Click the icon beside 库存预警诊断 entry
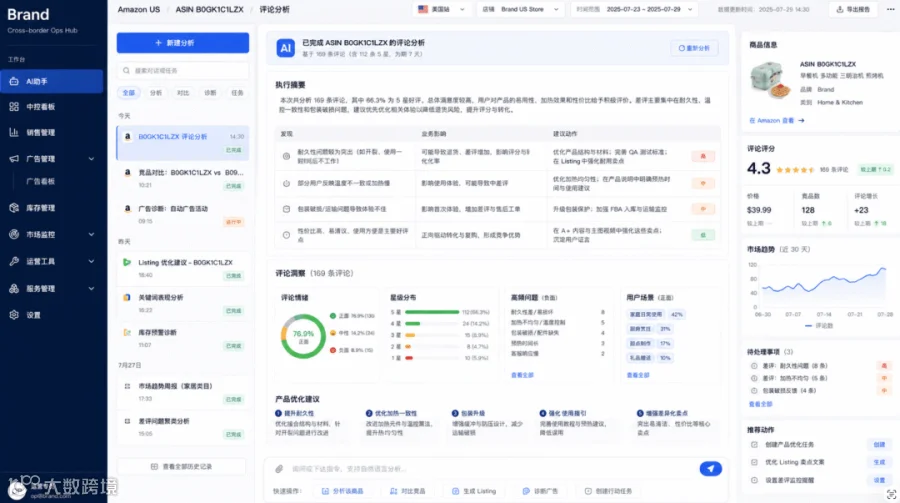 pyautogui.click(x=127, y=332)
